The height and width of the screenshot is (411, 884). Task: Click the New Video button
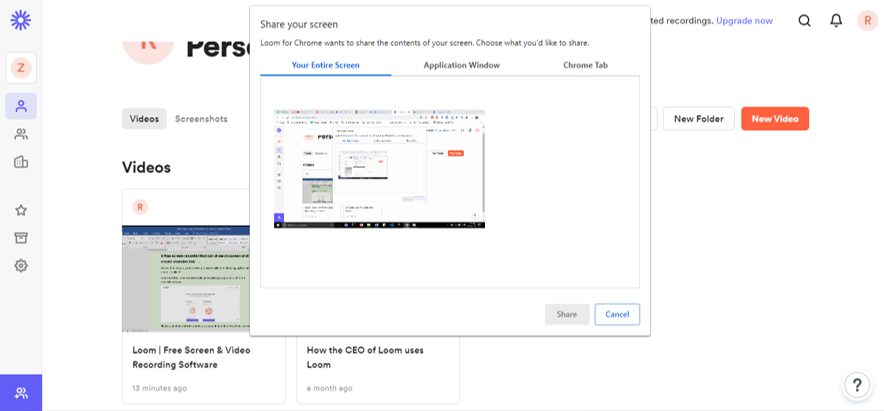tap(775, 119)
